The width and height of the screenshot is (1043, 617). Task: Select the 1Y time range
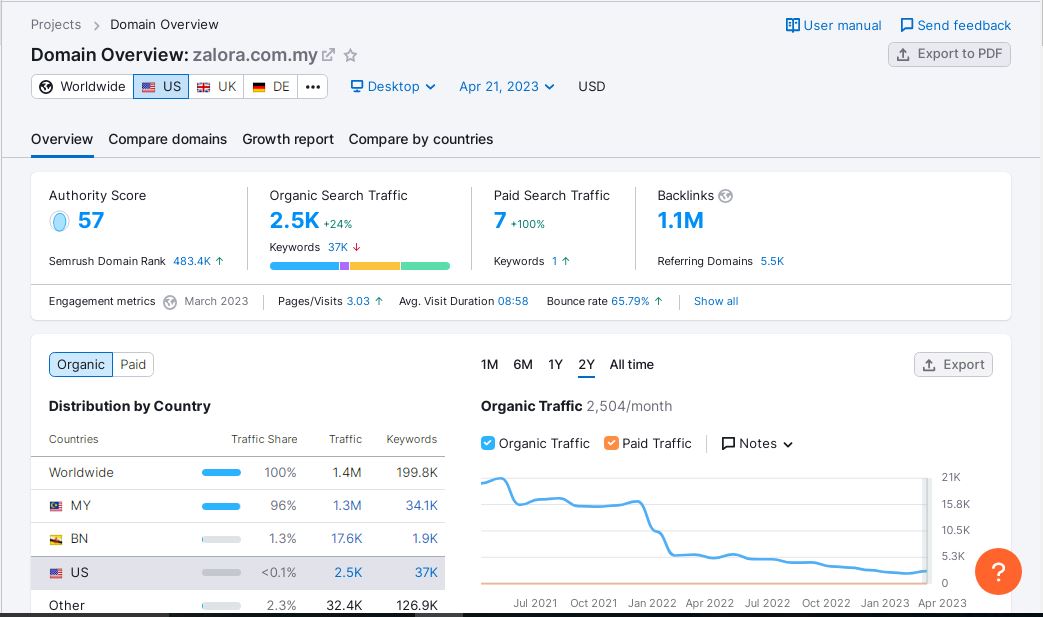point(555,365)
